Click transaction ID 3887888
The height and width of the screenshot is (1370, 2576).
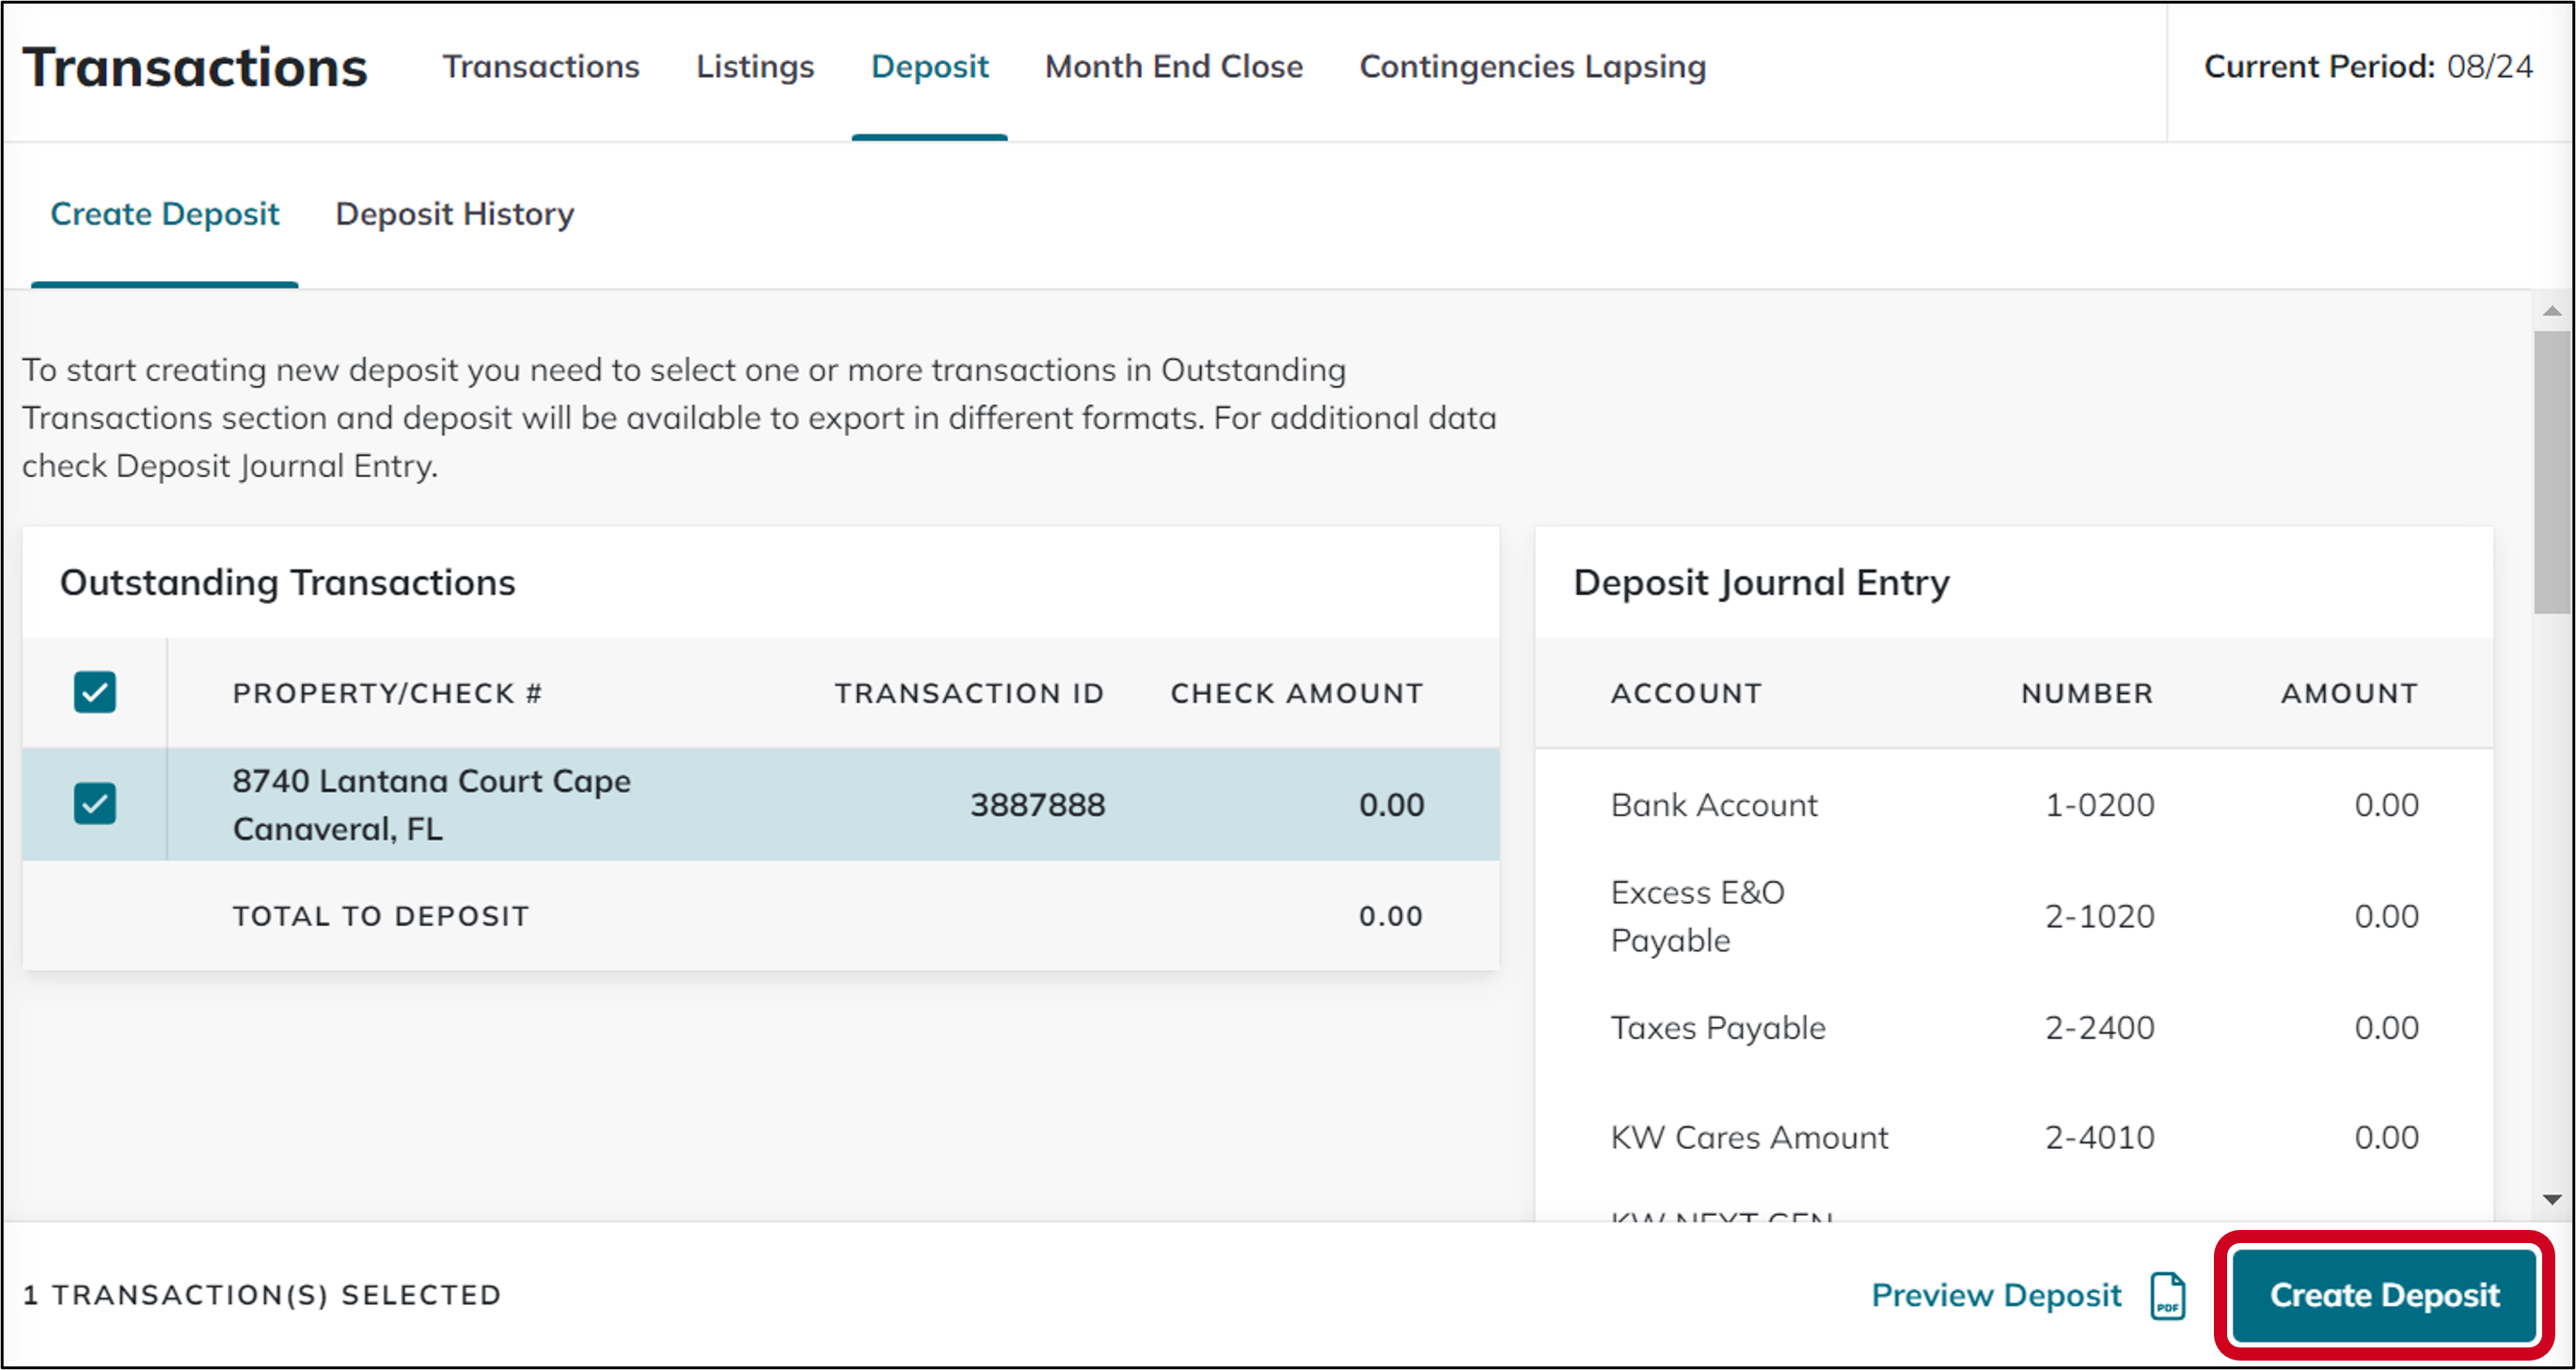point(1038,803)
